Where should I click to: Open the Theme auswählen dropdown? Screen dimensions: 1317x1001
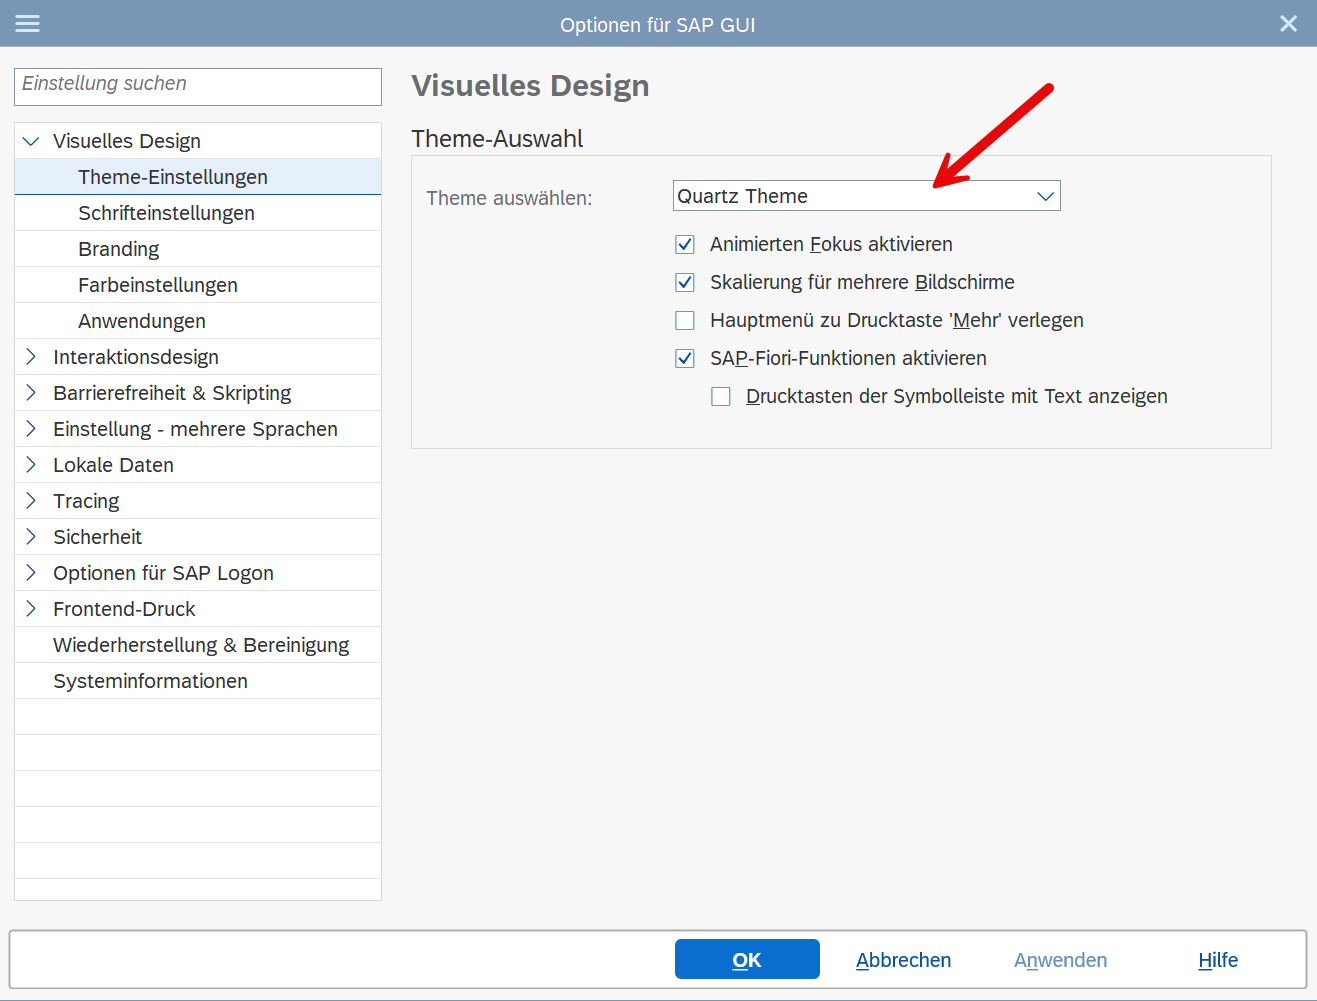(x=1045, y=196)
